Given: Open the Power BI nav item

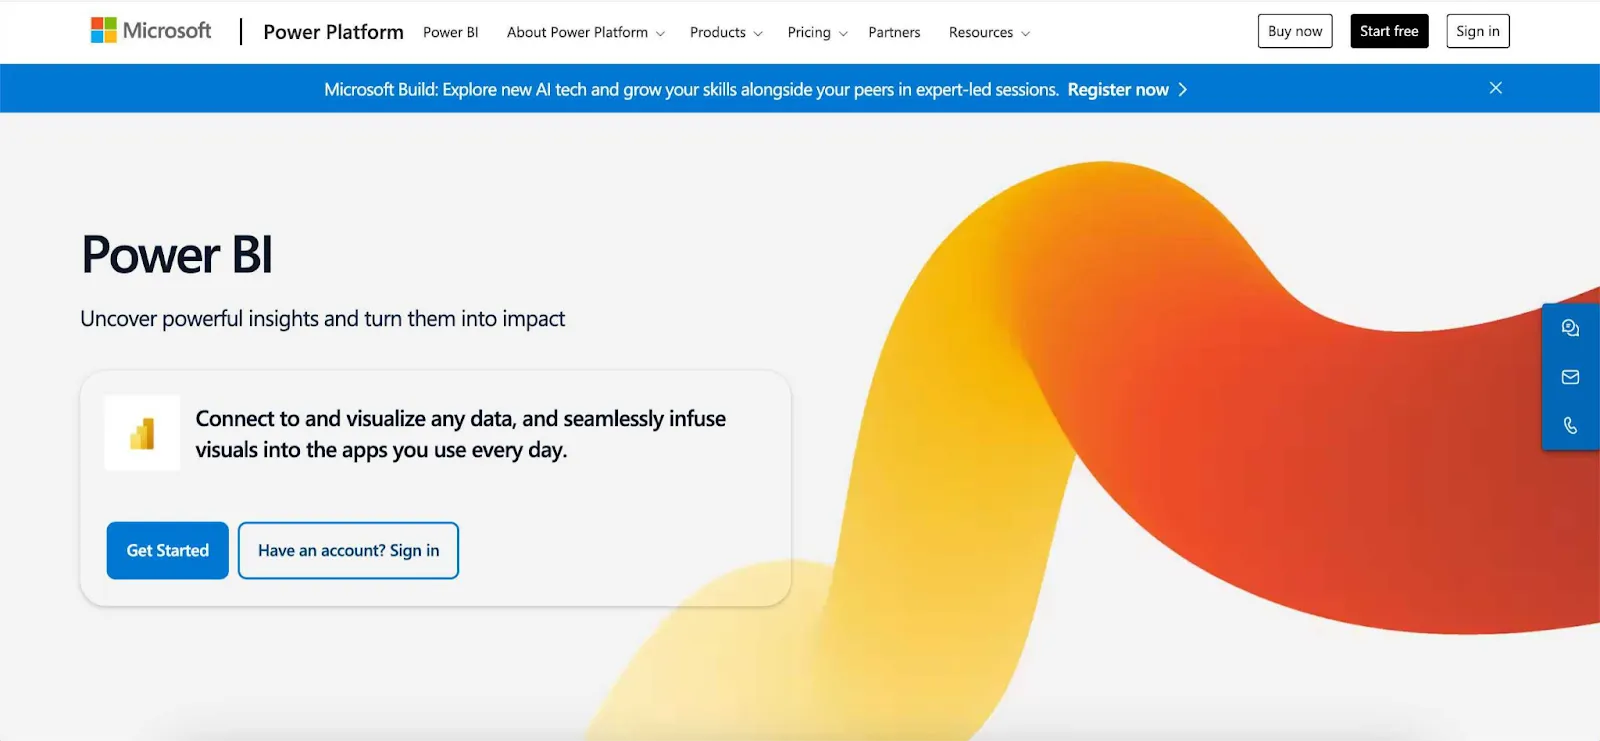Looking at the screenshot, I should 450,32.
